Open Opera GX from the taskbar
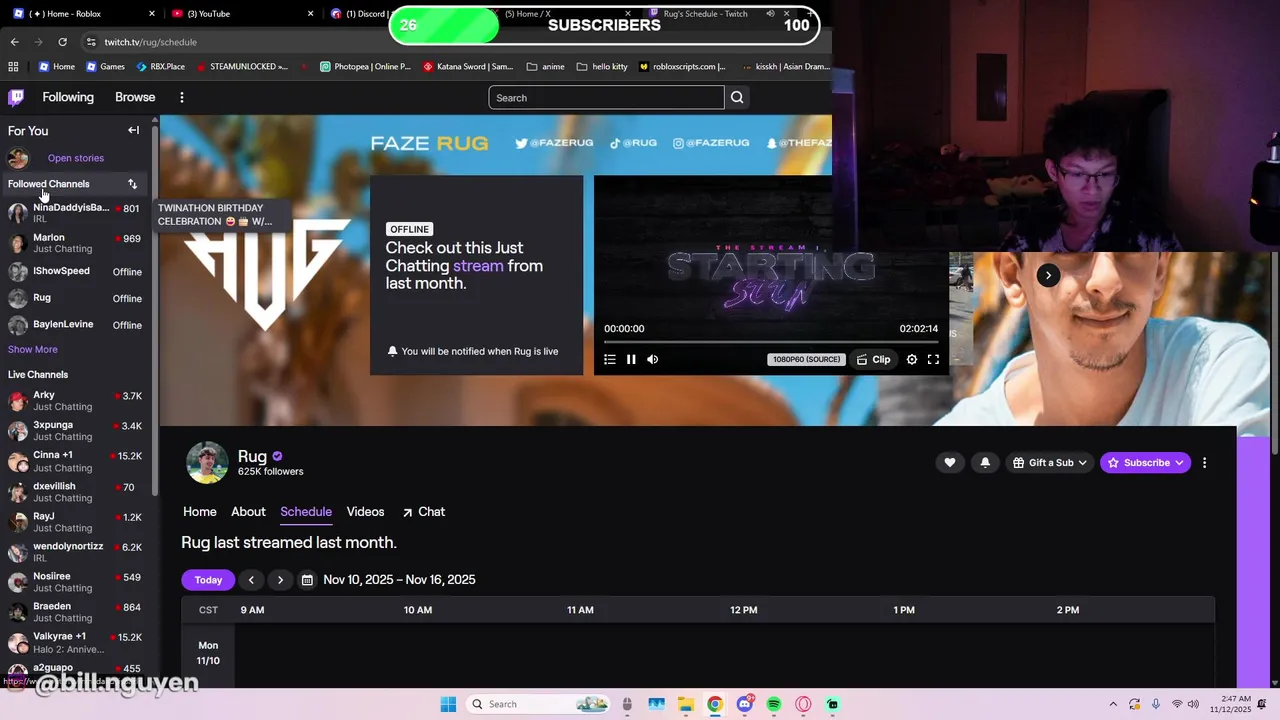Screen dimensions: 1280x720 point(803,704)
